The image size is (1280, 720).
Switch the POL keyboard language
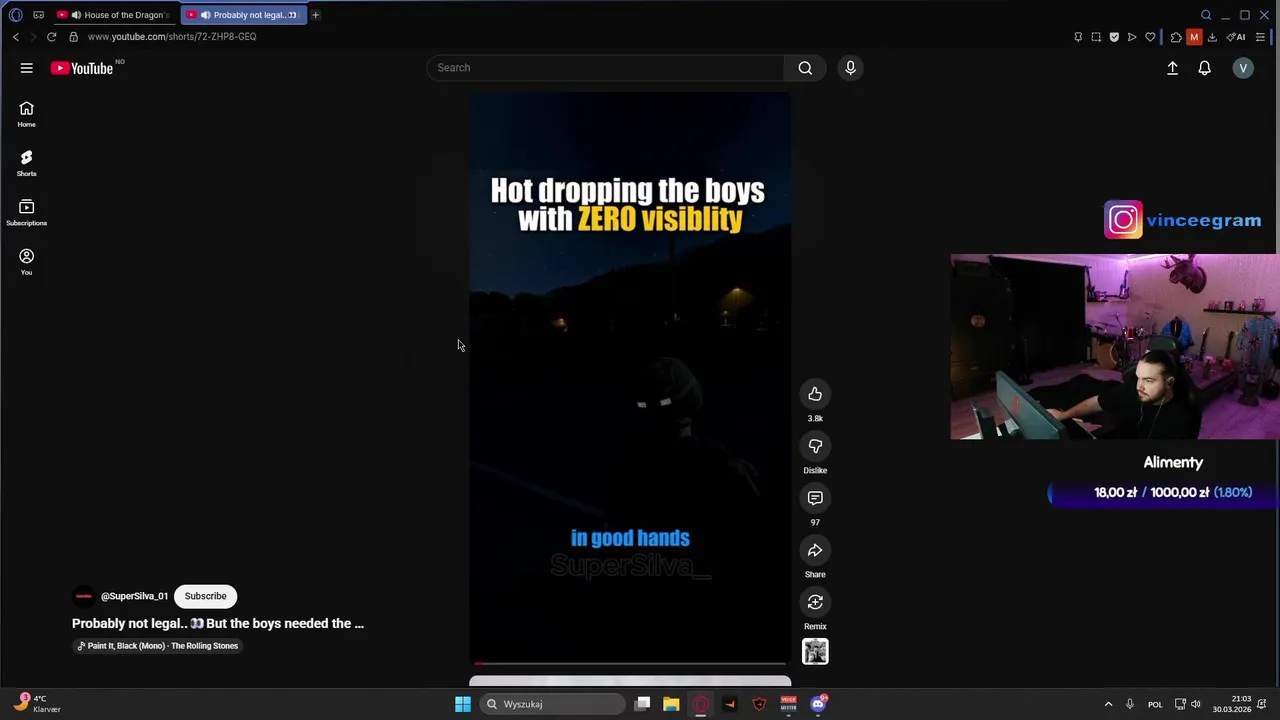pos(1155,704)
